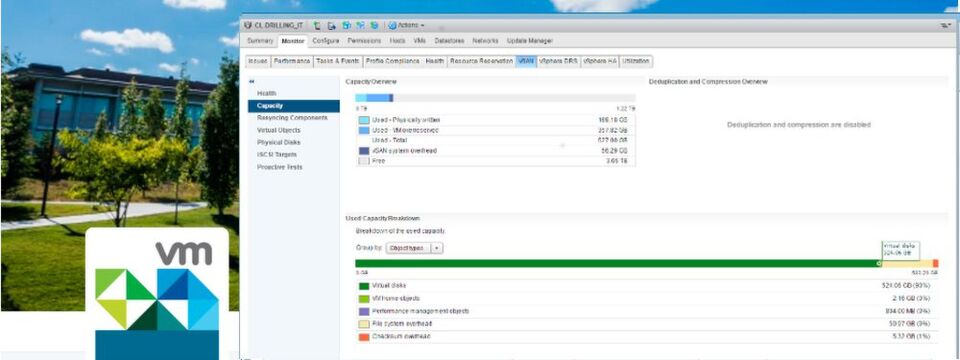Screen dimensions: 960x360
Task: Open the vSphere DRS sub-tab
Action: click(558, 61)
